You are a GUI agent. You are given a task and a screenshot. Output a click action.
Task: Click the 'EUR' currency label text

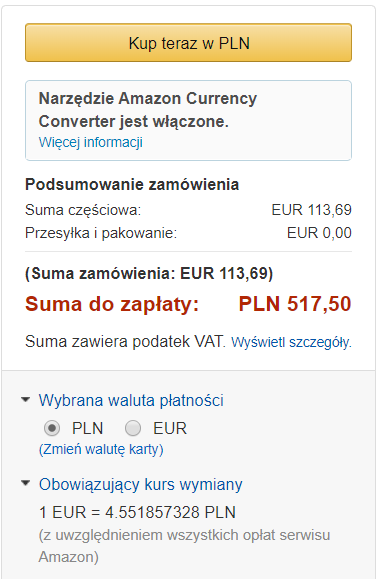170,428
